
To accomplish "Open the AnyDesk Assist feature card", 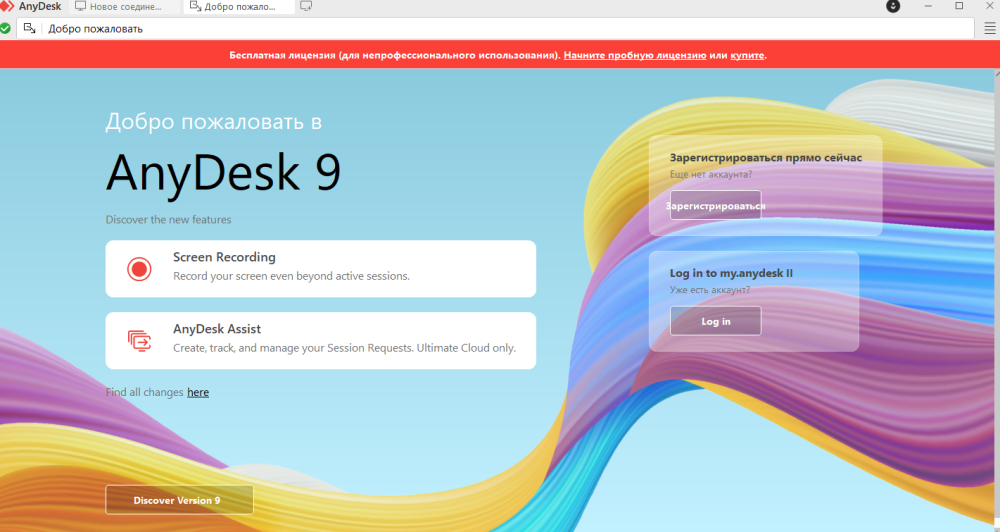I will click(321, 341).
